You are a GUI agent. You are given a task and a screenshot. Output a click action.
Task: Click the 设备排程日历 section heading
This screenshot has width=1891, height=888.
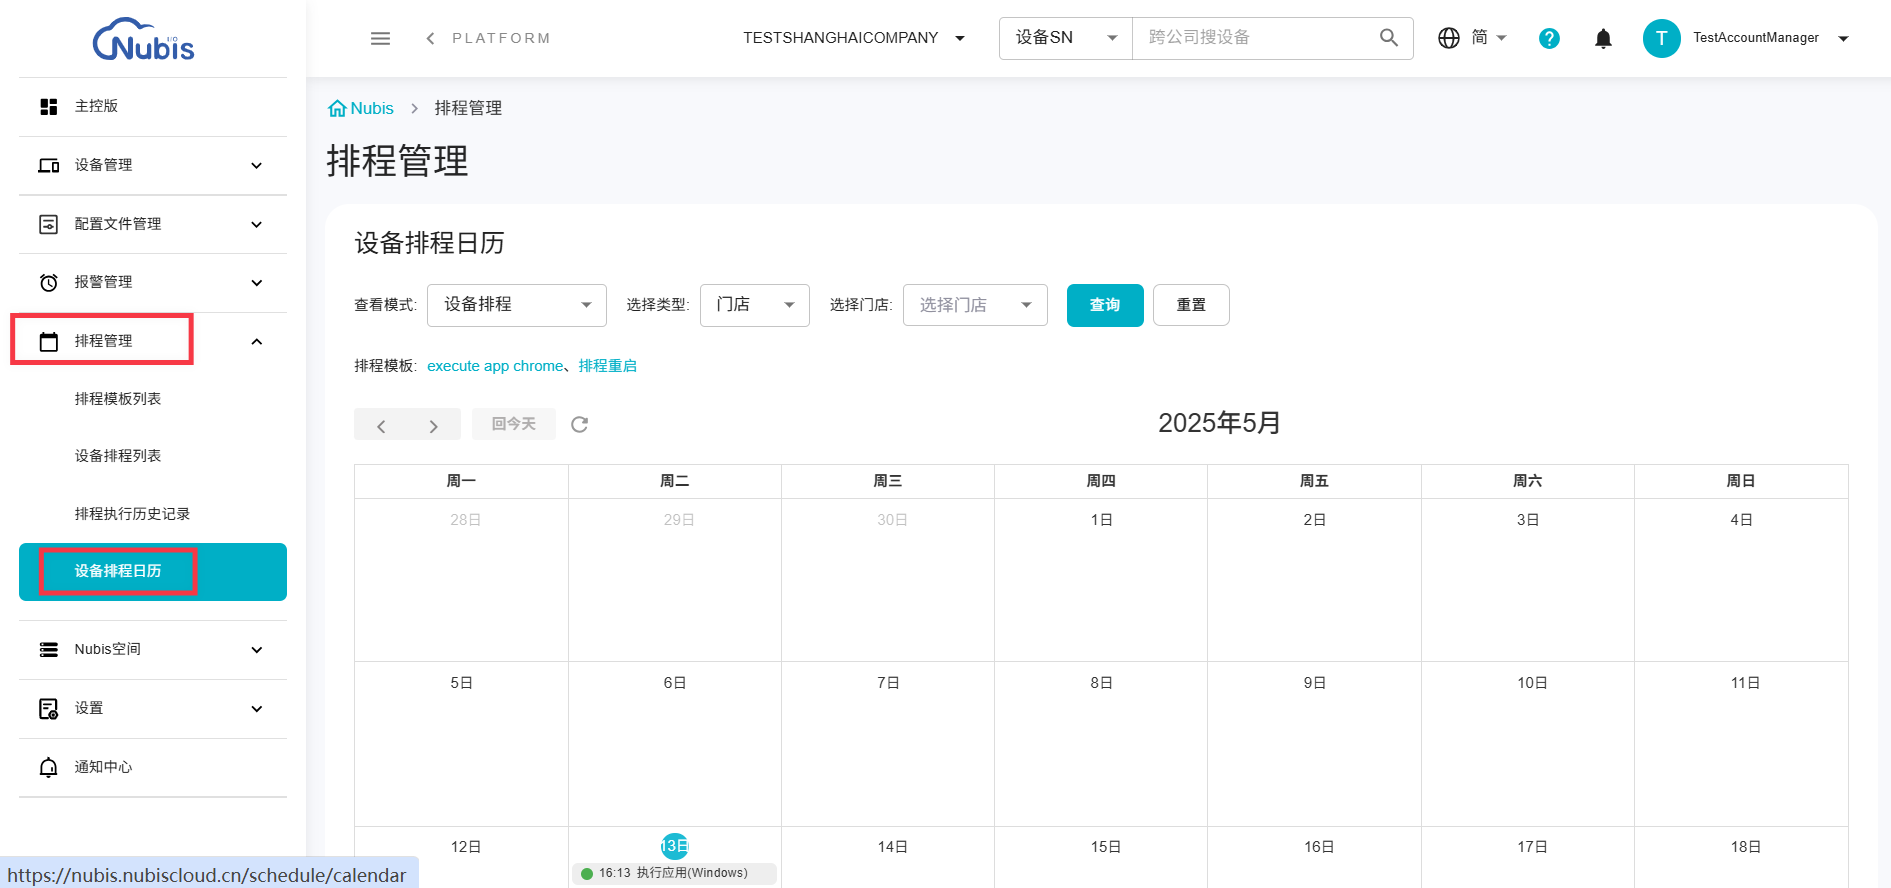429,243
